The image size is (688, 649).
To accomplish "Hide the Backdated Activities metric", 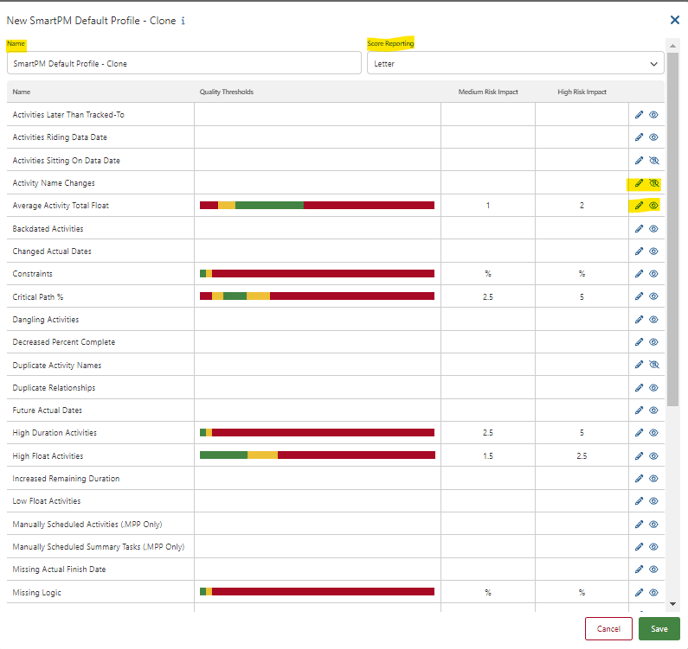I will point(654,229).
